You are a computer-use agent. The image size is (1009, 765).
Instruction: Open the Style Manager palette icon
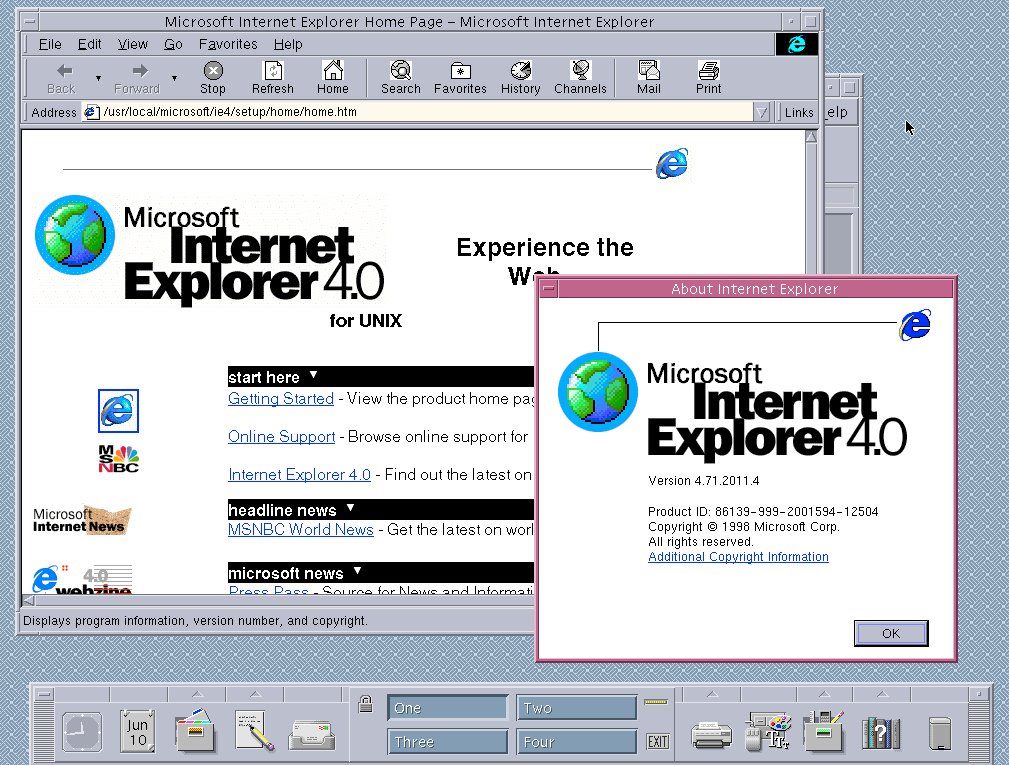click(x=768, y=731)
